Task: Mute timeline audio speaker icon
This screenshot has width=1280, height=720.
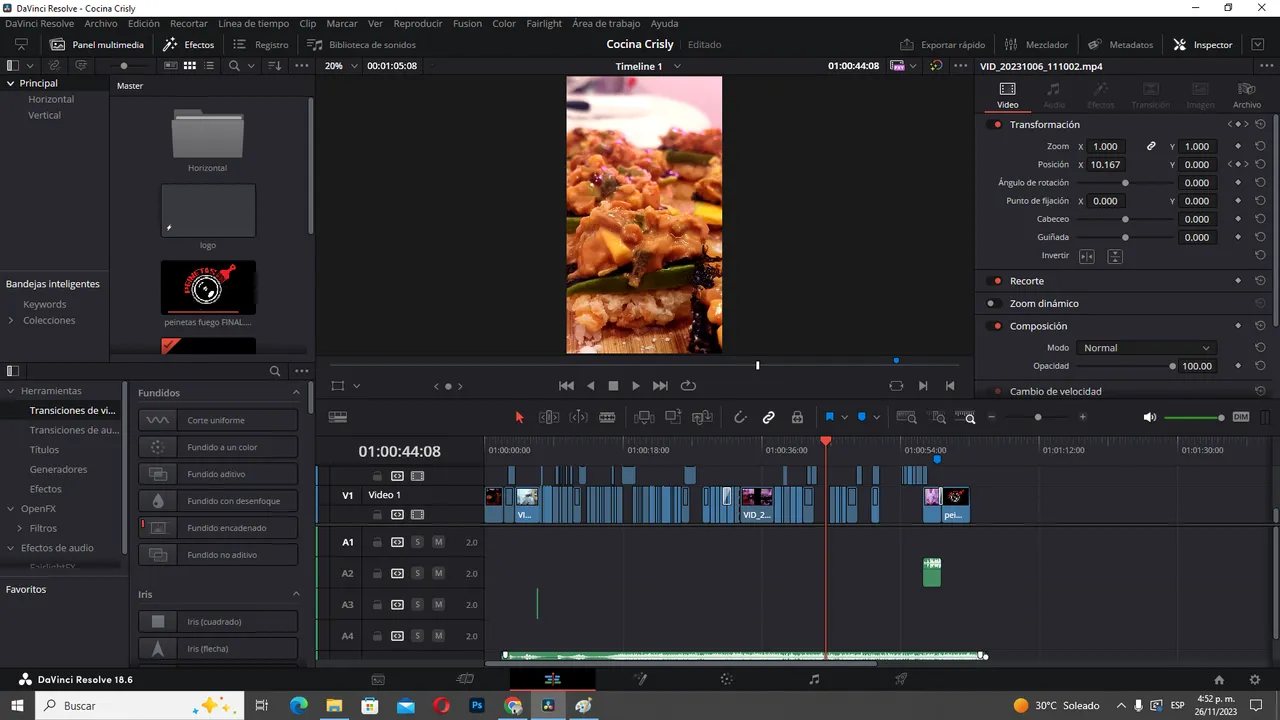Action: pyautogui.click(x=1149, y=417)
